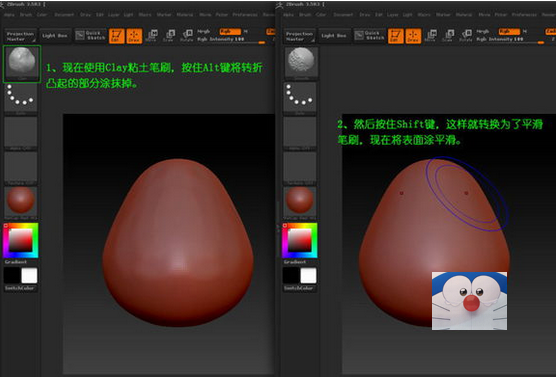
Task: Open the Draw menu in right window
Action: [364, 15]
